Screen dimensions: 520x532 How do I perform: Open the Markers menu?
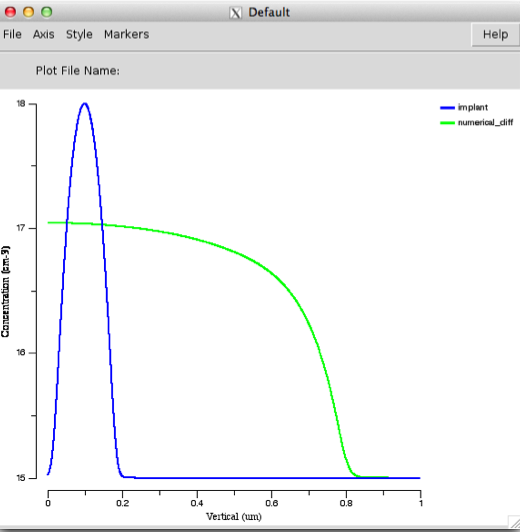[x=126, y=34]
